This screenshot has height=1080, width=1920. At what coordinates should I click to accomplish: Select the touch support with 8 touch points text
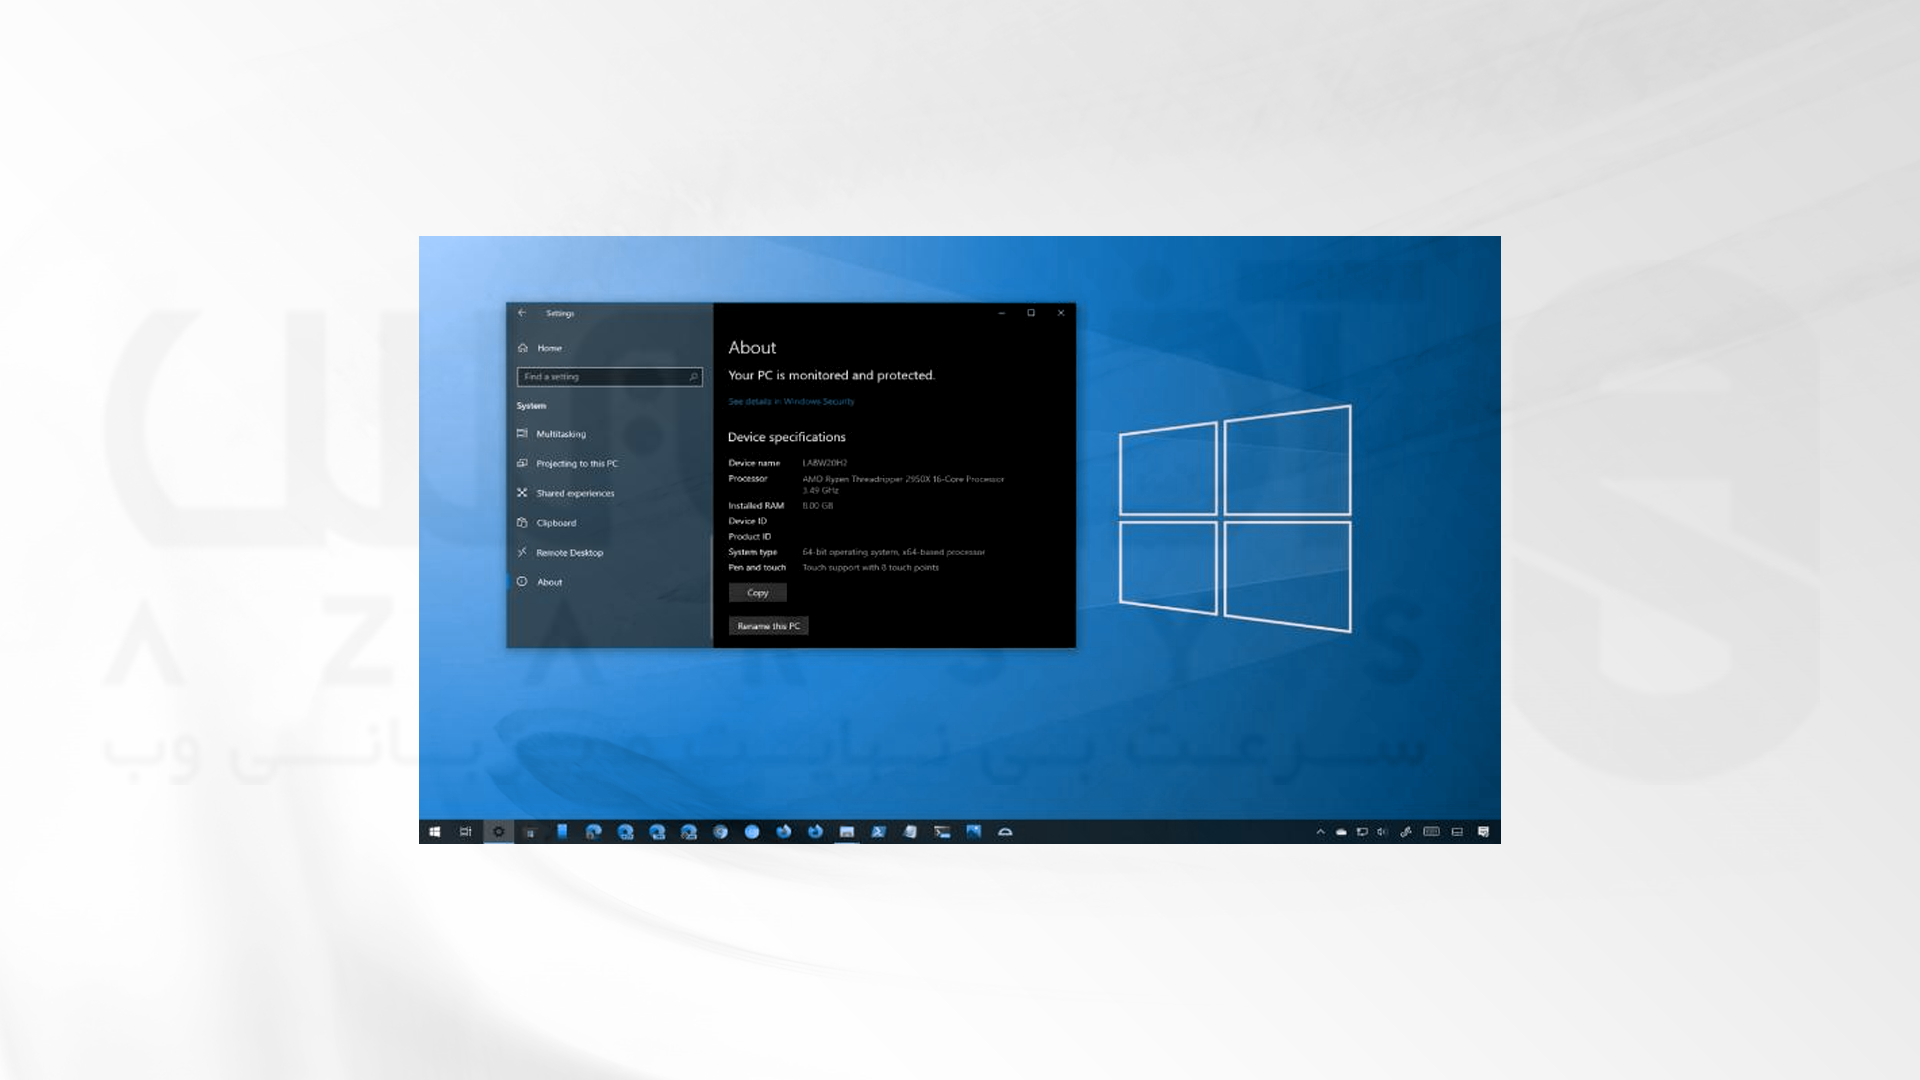(871, 568)
